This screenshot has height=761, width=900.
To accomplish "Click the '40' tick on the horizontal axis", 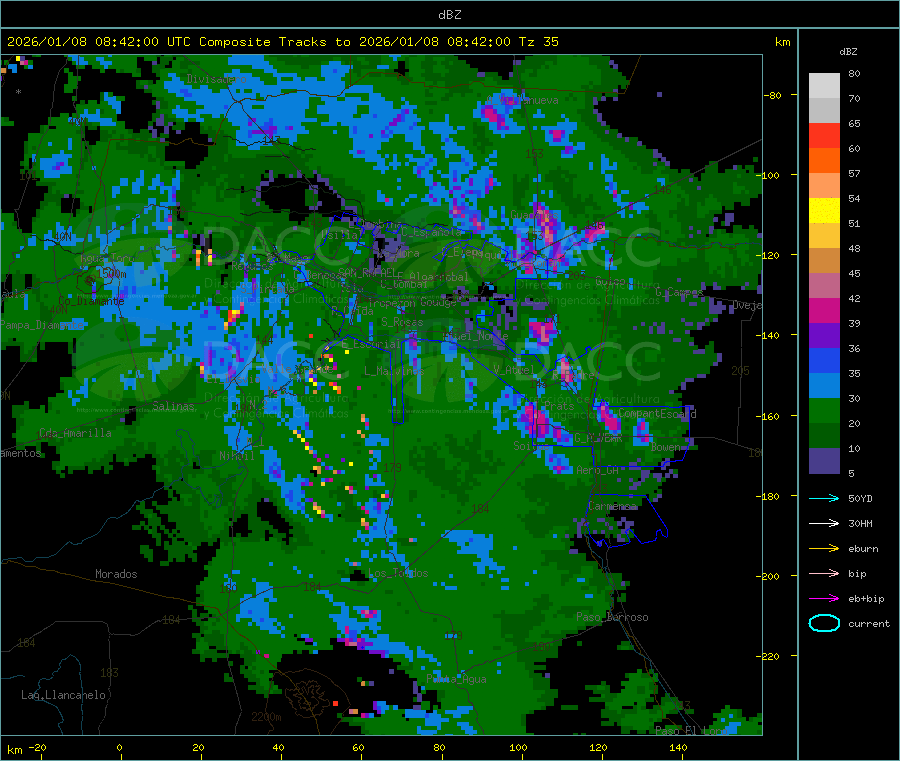I will click(x=278, y=747).
